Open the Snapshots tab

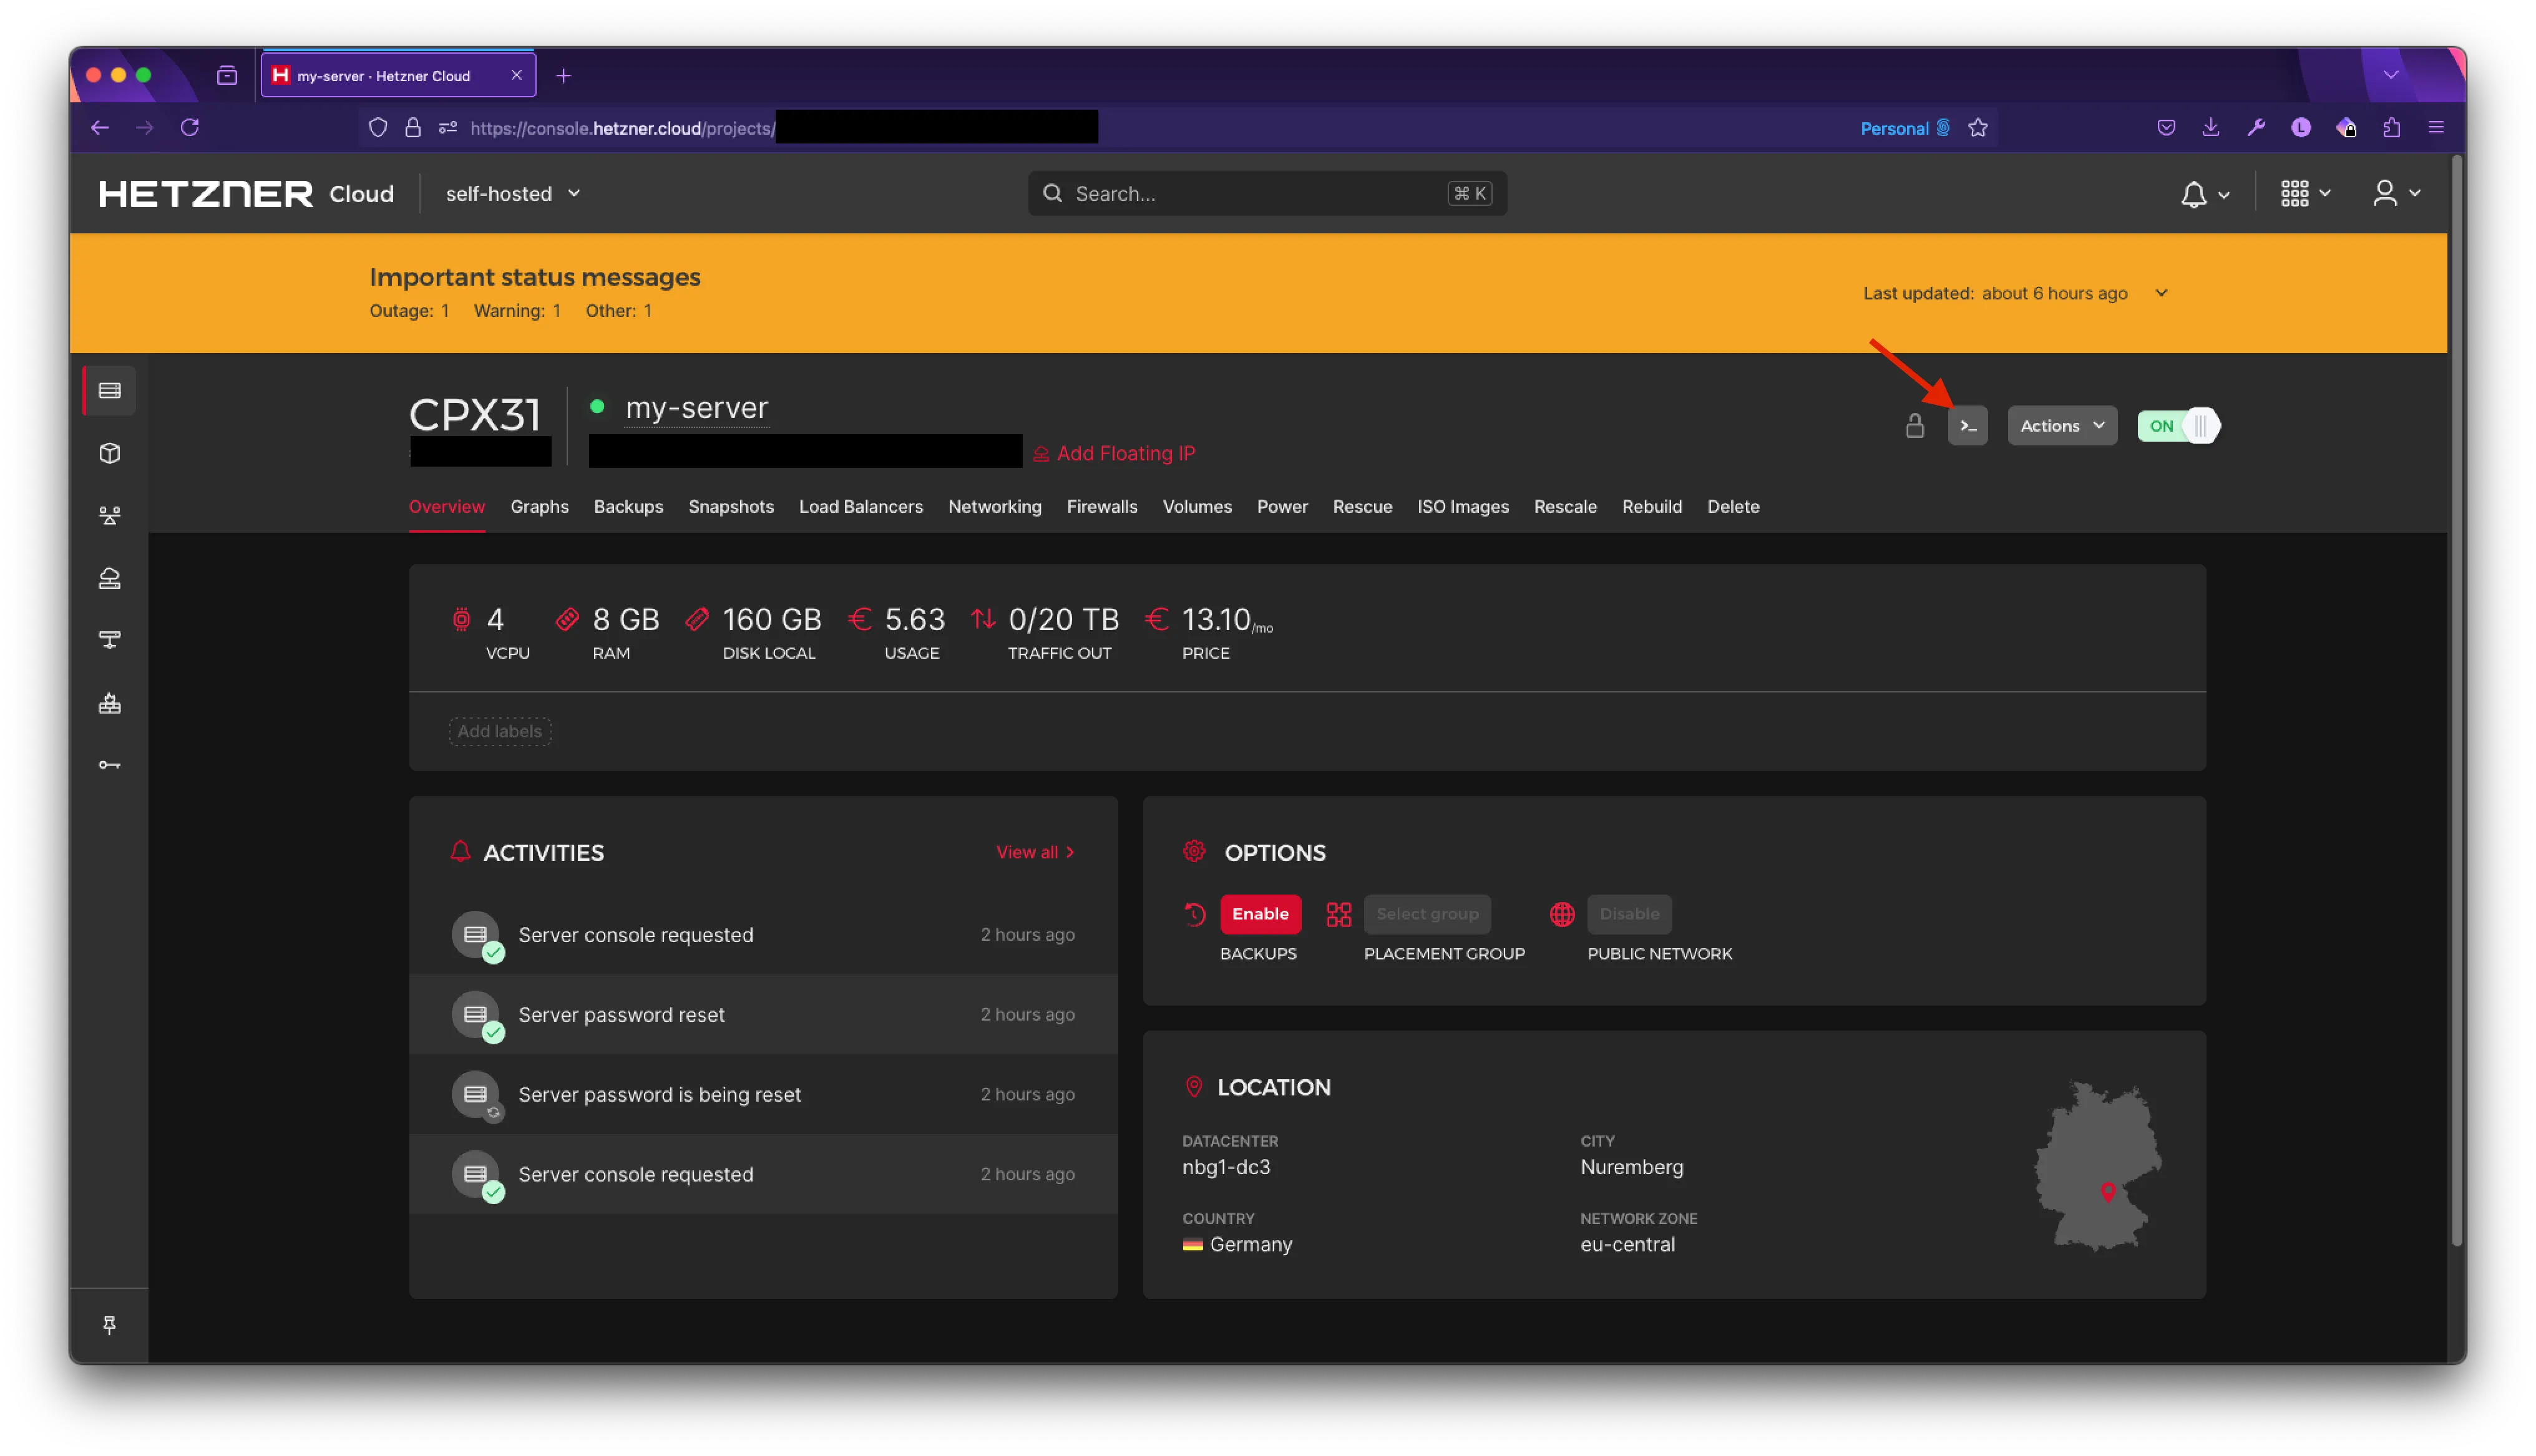[731, 507]
